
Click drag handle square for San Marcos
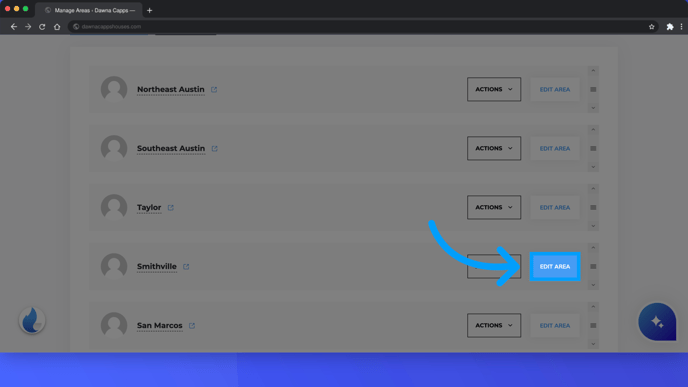click(x=593, y=326)
